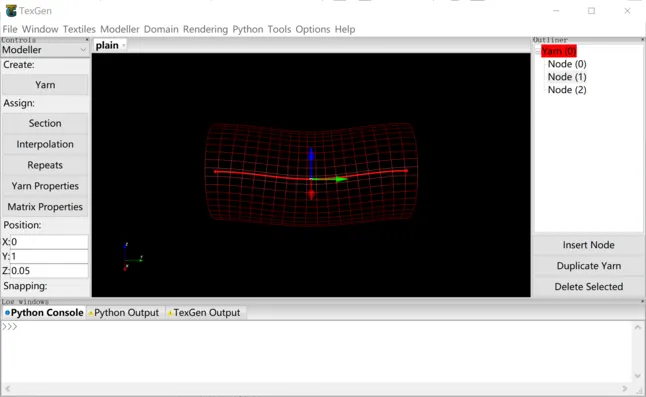
Task: Maximize the TexGen window
Action: pyautogui.click(x=591, y=11)
